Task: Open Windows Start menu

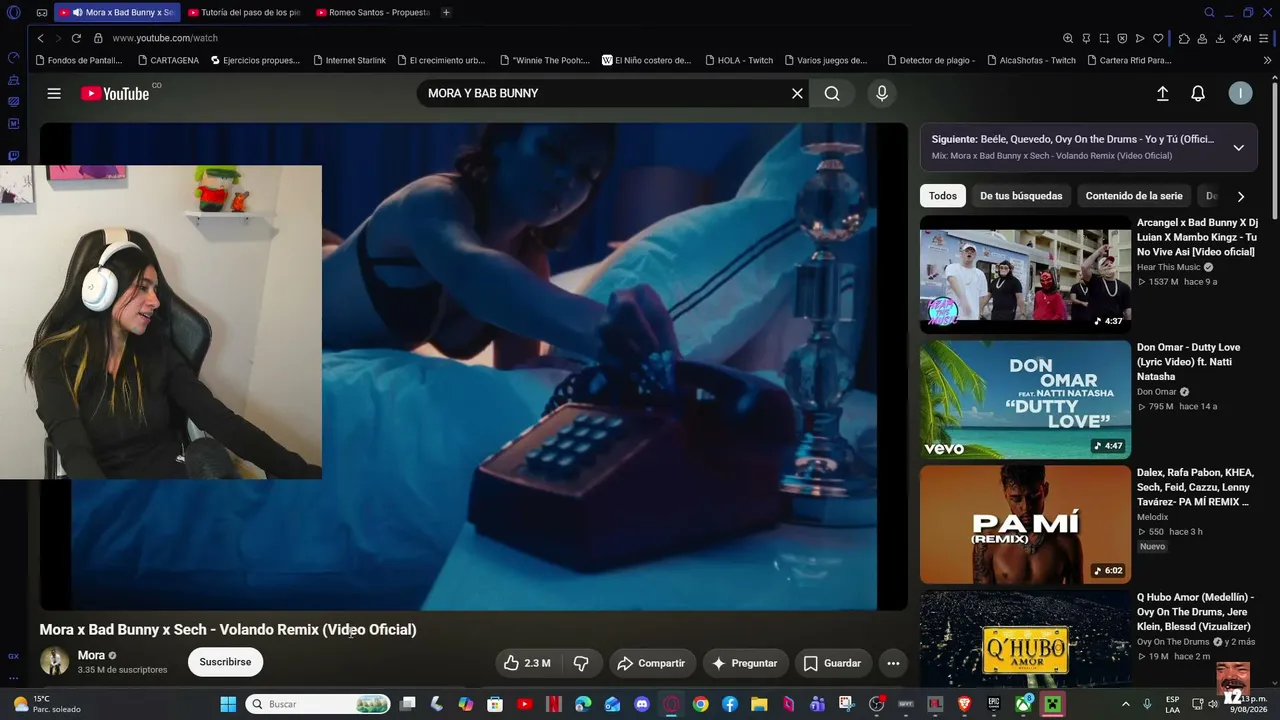Action: 228,704
